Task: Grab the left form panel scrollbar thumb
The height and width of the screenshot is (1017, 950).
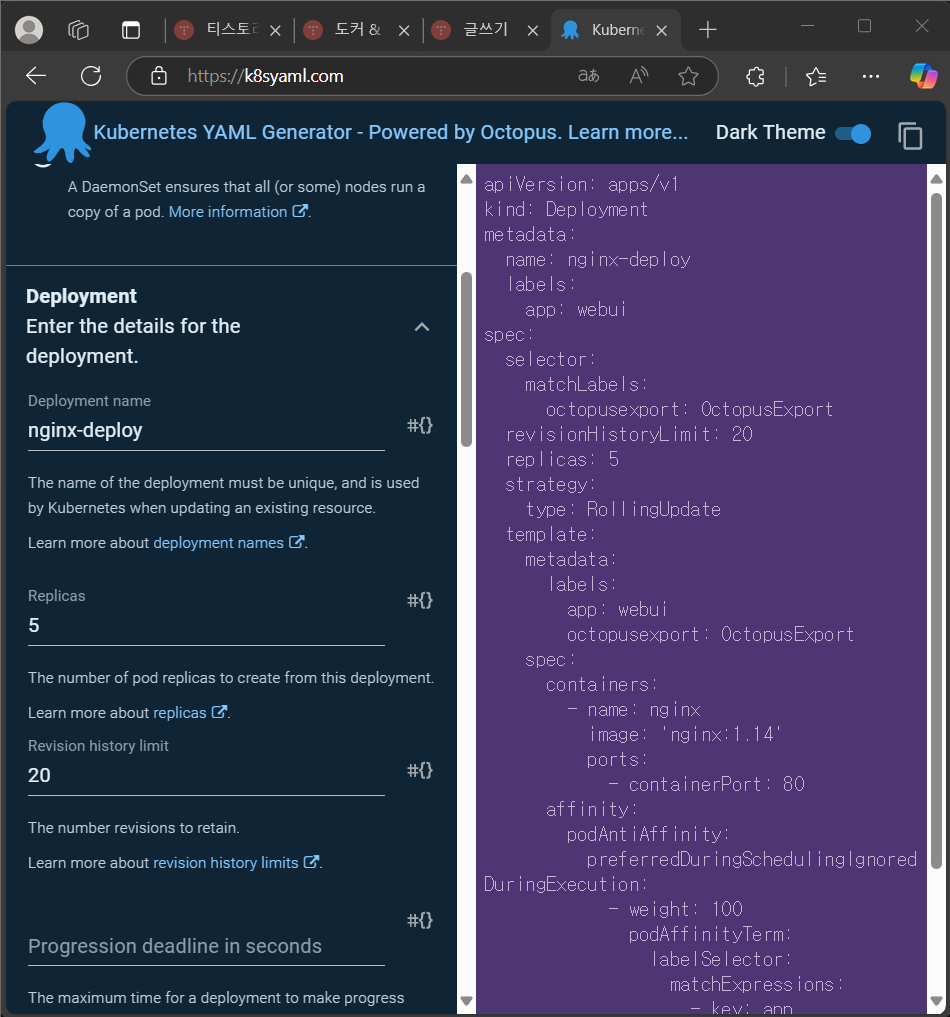Action: pyautogui.click(x=466, y=359)
